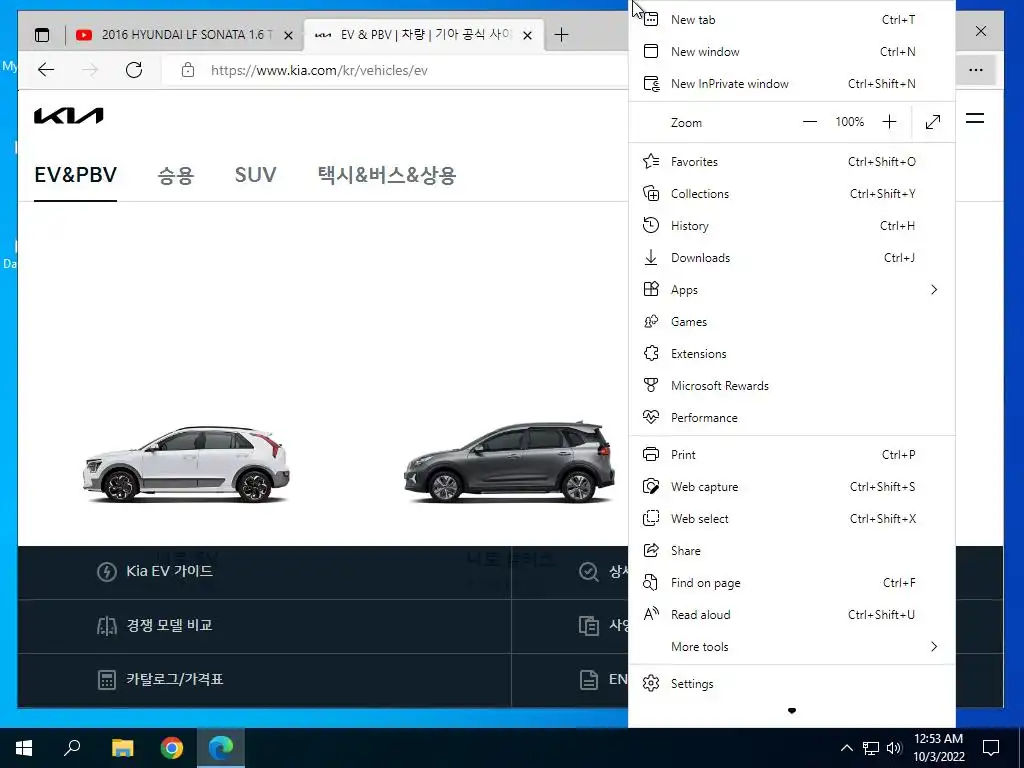The height and width of the screenshot is (768, 1024).
Task: Select the EV&PBV vehicle tab
Action: click(76, 175)
